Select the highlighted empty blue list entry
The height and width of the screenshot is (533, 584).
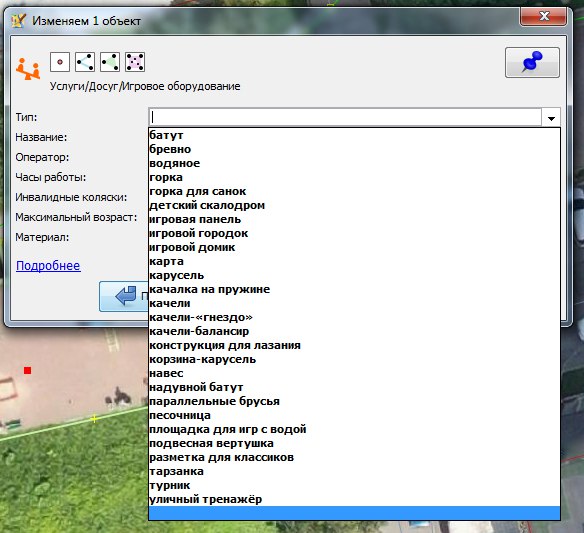[x=354, y=513]
